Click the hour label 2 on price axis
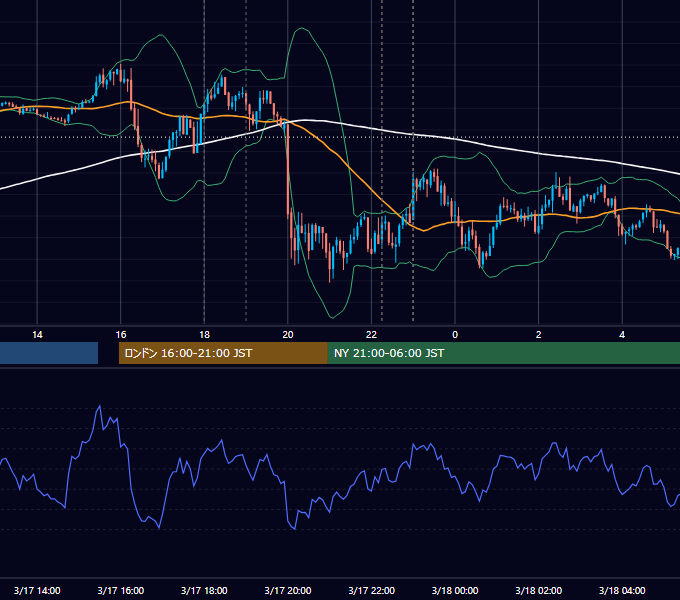 (539, 335)
